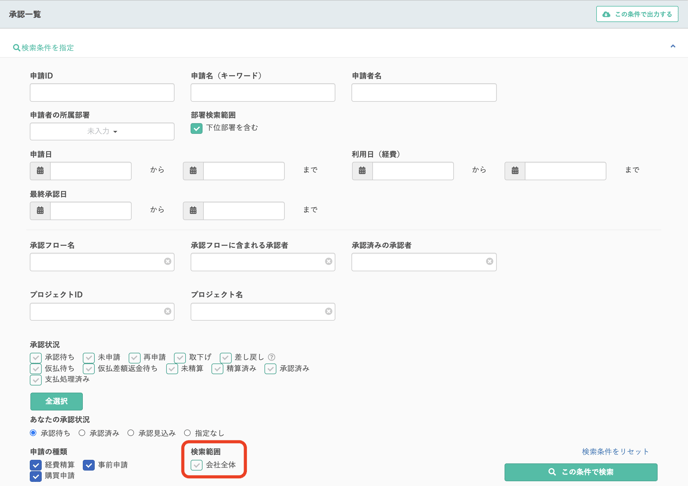This screenshot has width=688, height=486.
Task: Uncheck the 購買申請 checkbox
Action: point(36,476)
